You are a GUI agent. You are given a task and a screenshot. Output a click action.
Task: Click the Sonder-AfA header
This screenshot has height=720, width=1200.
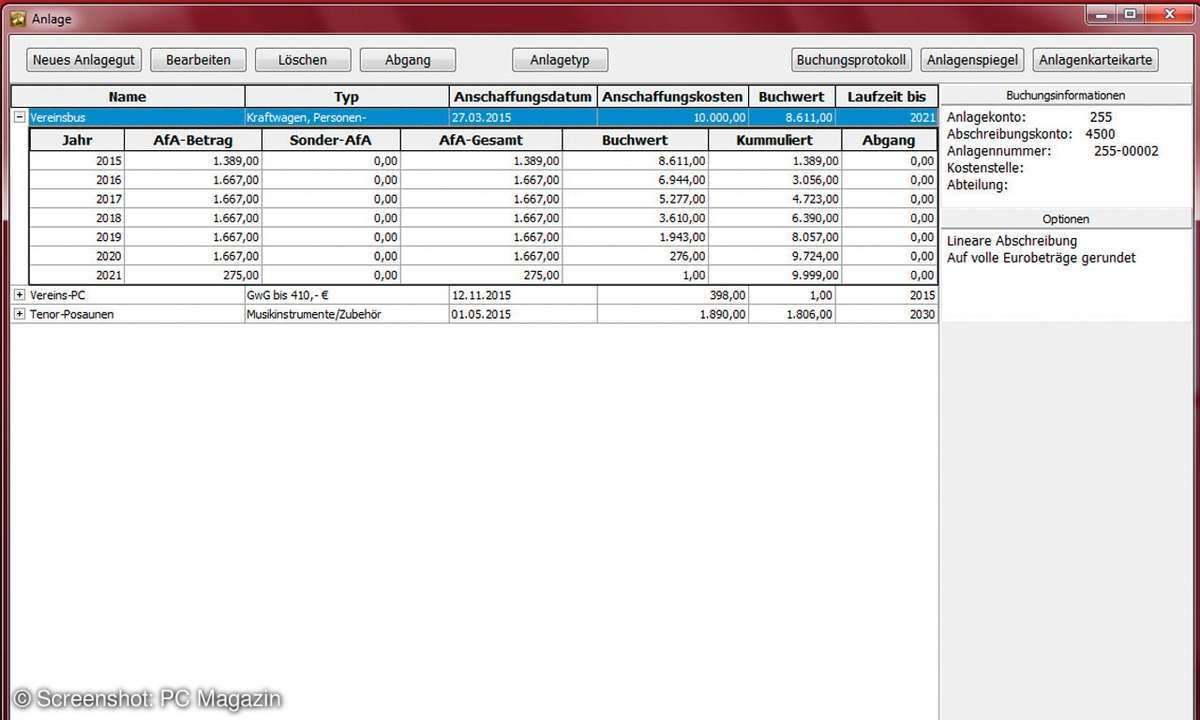point(331,140)
